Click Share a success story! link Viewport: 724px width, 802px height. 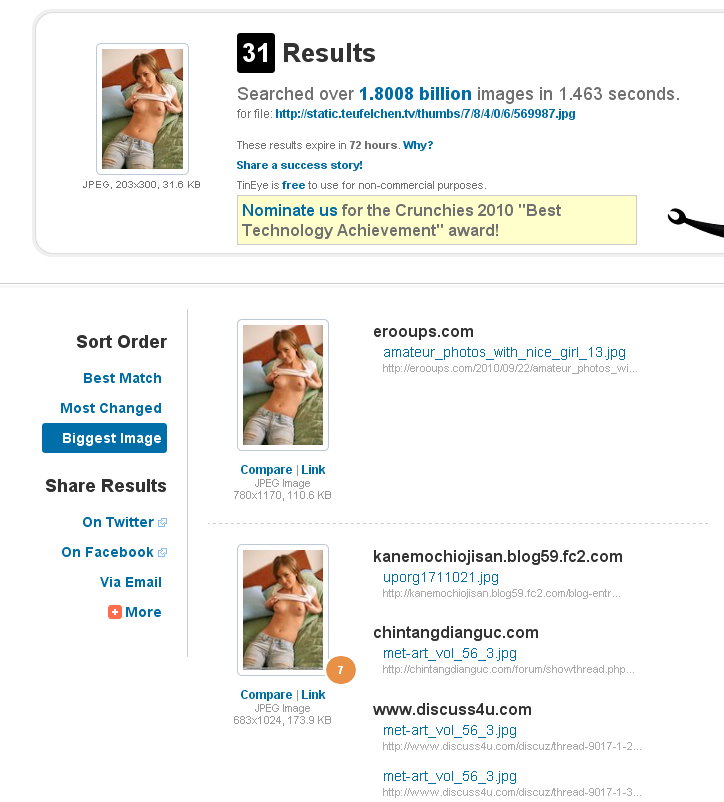[x=299, y=165]
